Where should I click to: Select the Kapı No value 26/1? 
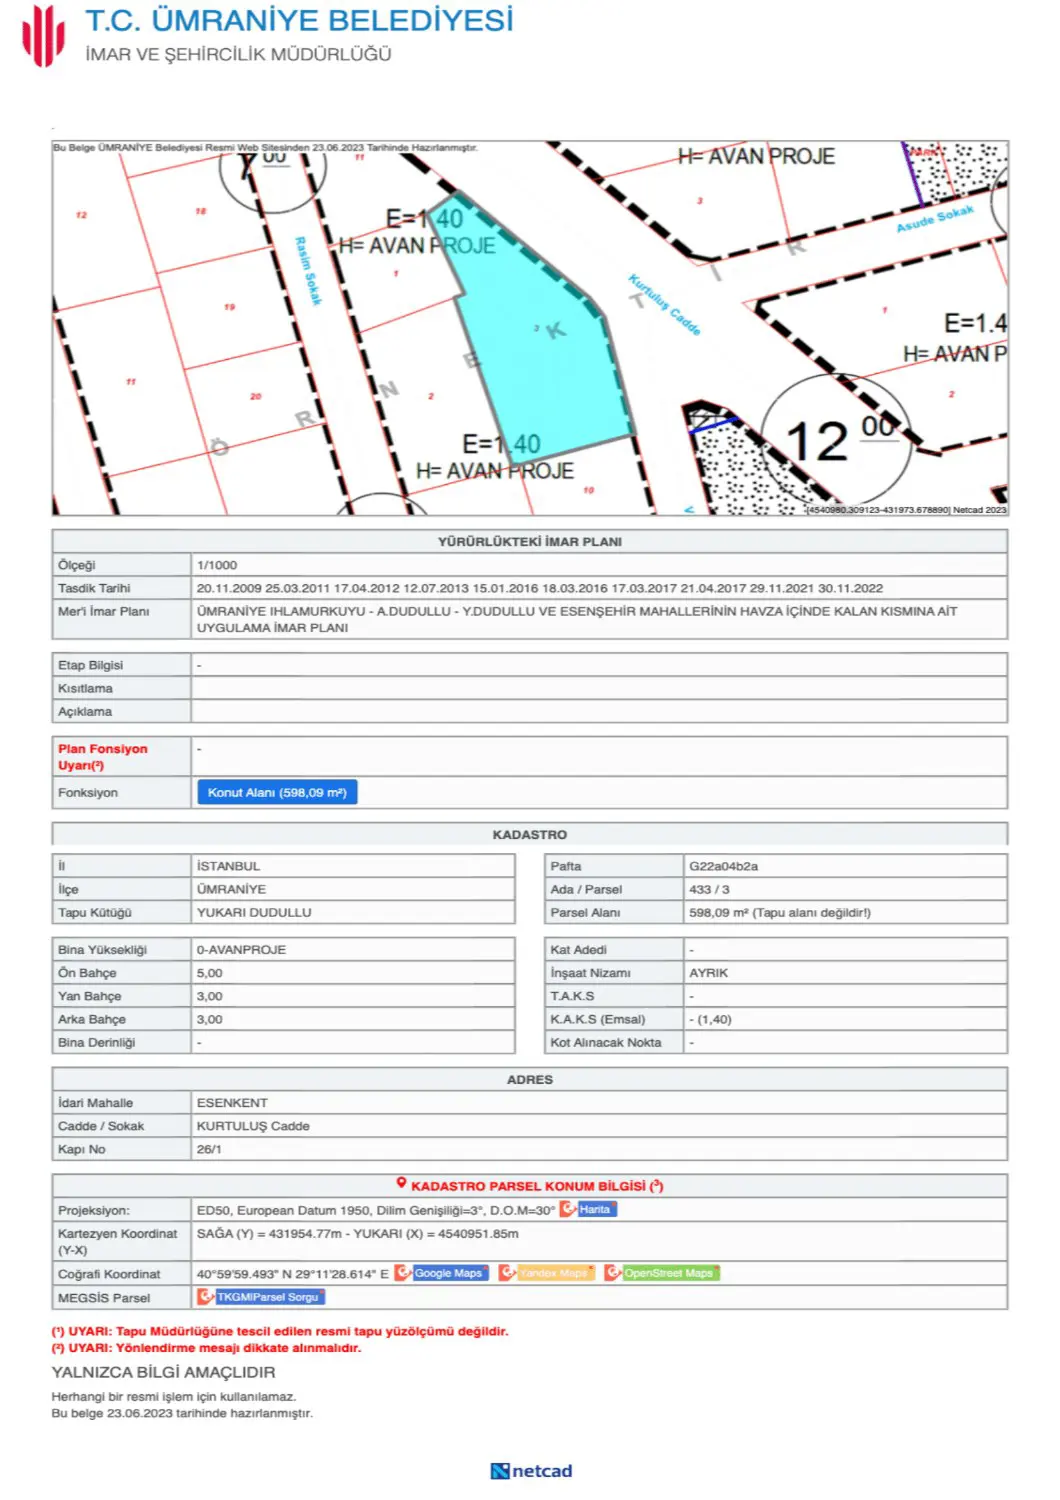209,1149
